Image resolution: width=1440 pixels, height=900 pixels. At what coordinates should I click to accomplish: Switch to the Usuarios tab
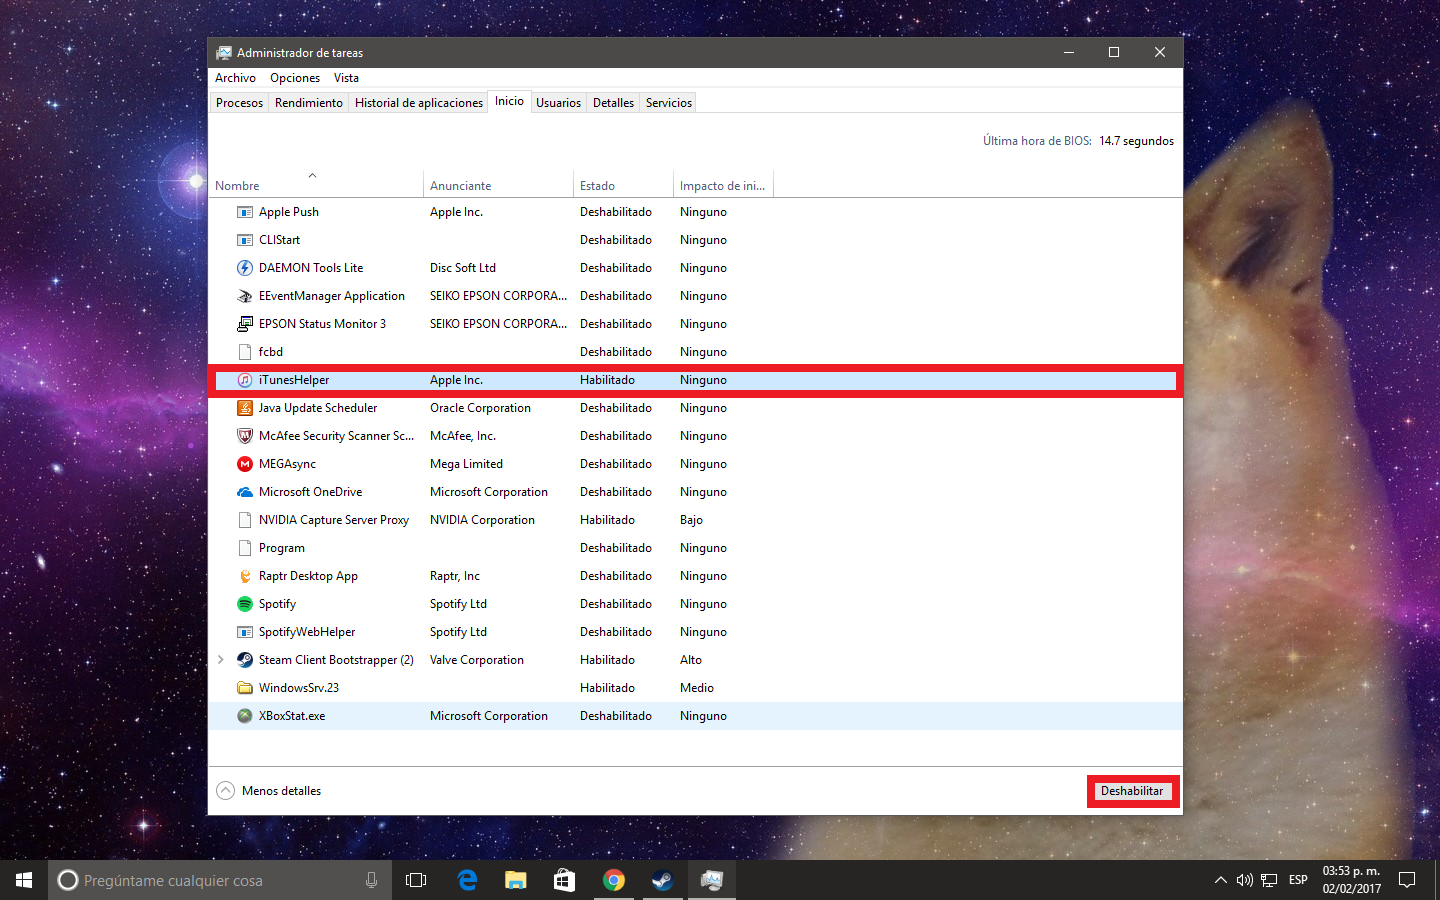(558, 103)
